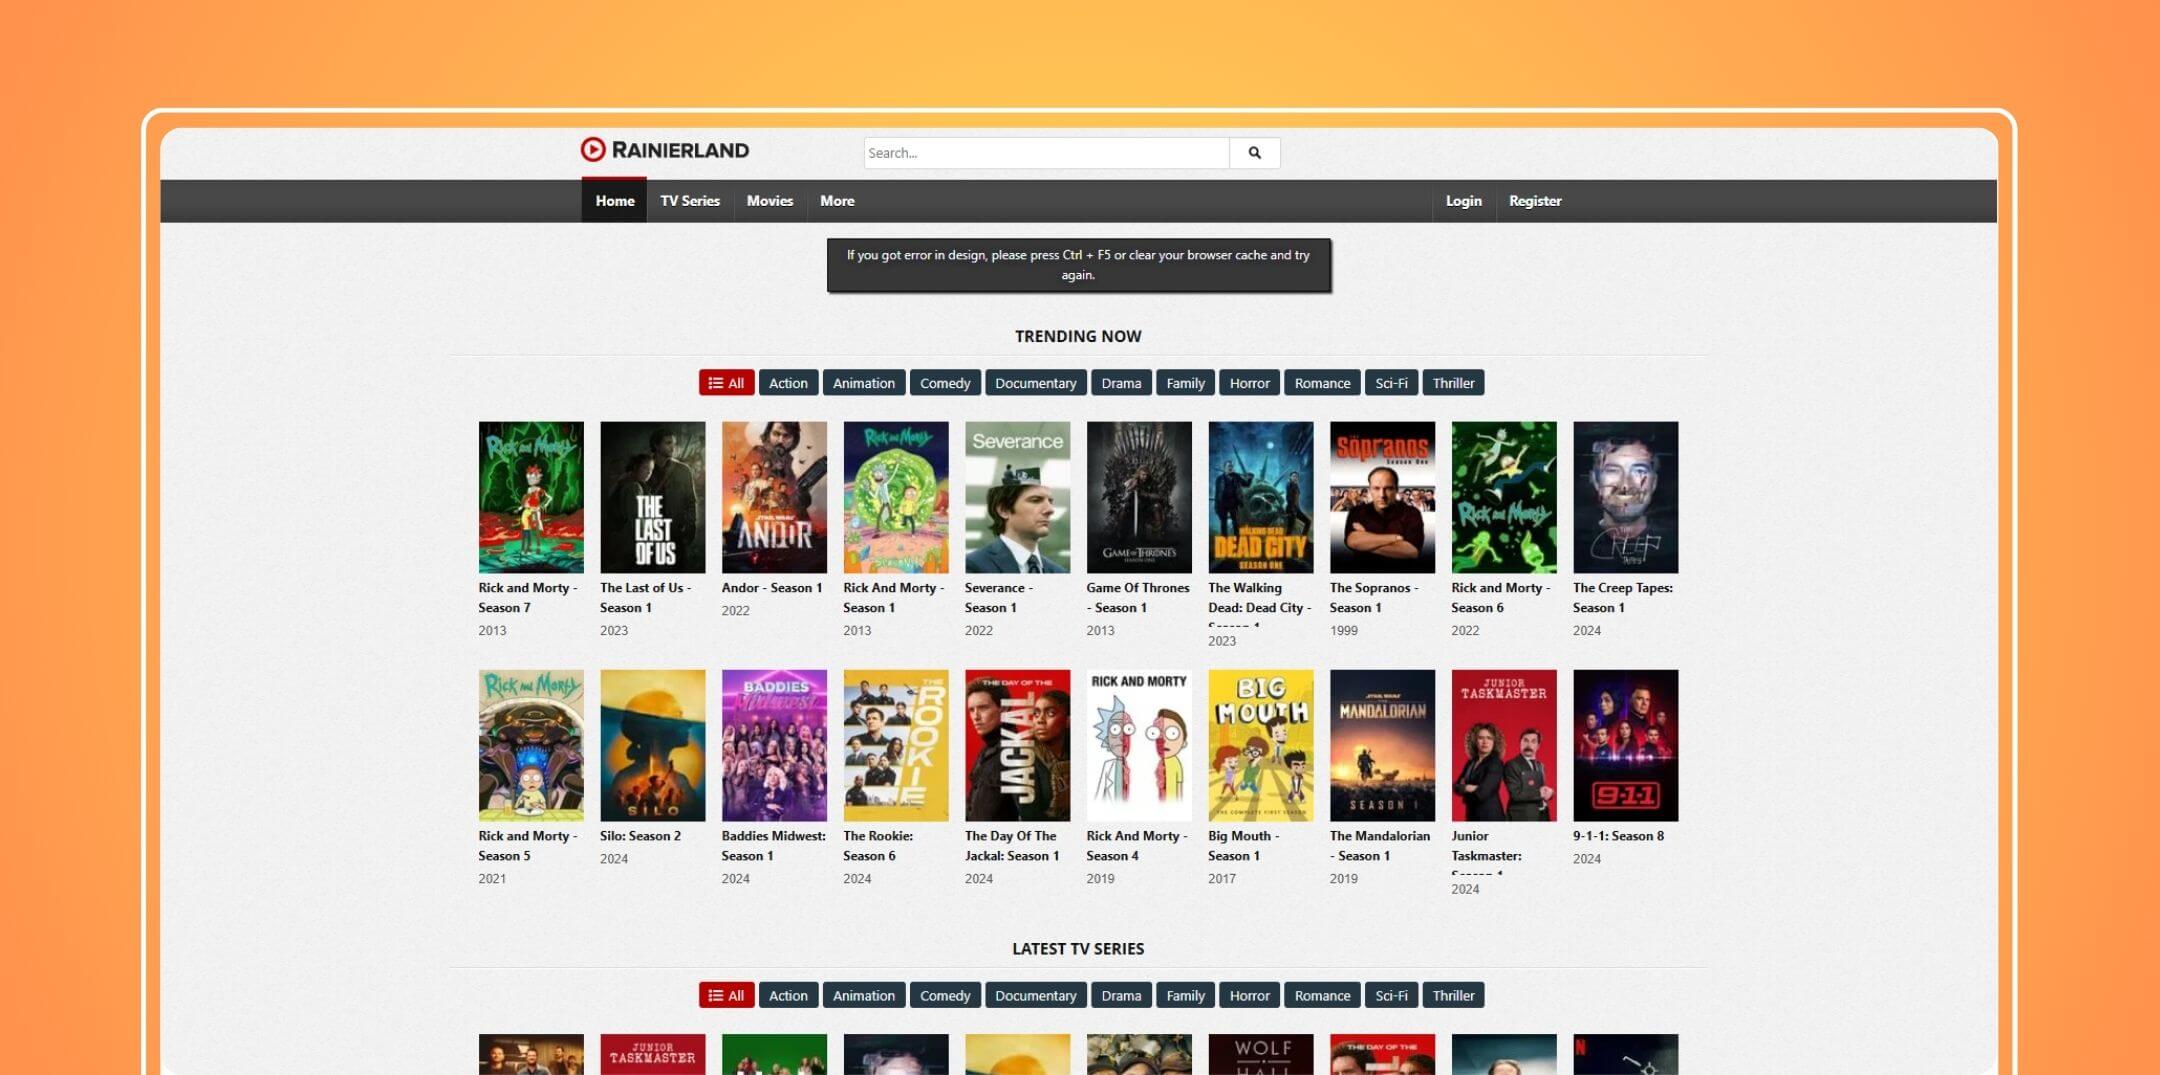The image size is (2160, 1075).
Task: Open Rick and Morty Season 6 poster
Action: tap(1504, 497)
